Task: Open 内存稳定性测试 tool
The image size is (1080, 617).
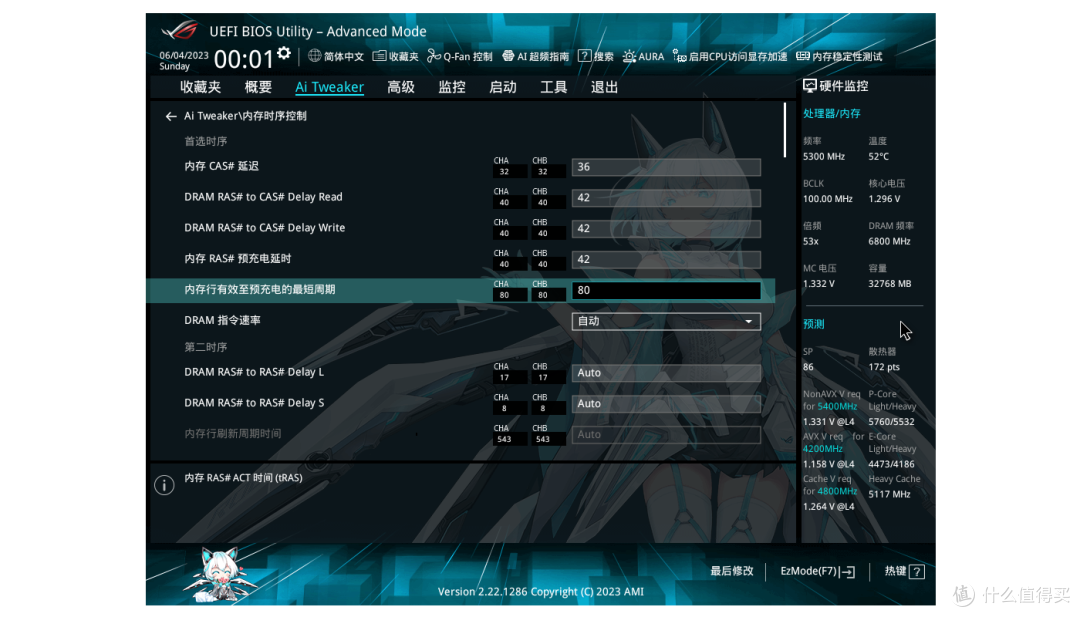Action: pos(803,57)
